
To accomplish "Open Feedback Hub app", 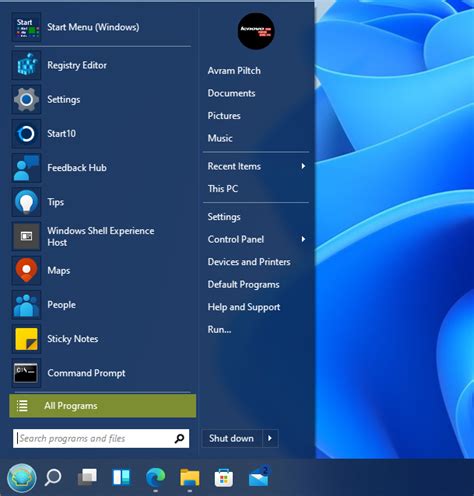I will tap(100, 168).
